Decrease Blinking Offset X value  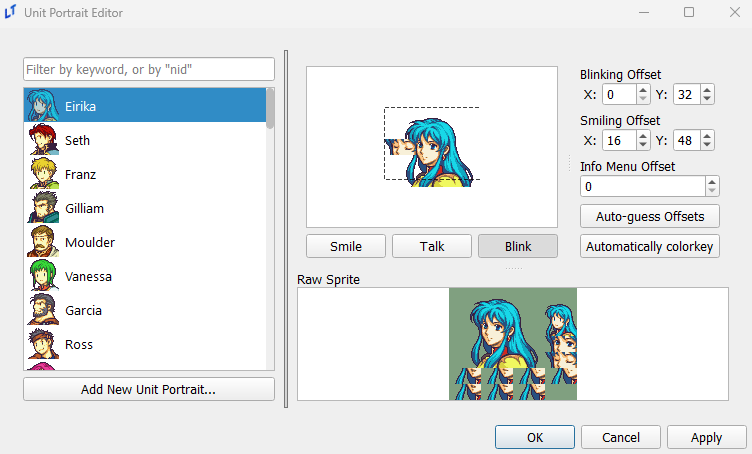[x=643, y=99]
